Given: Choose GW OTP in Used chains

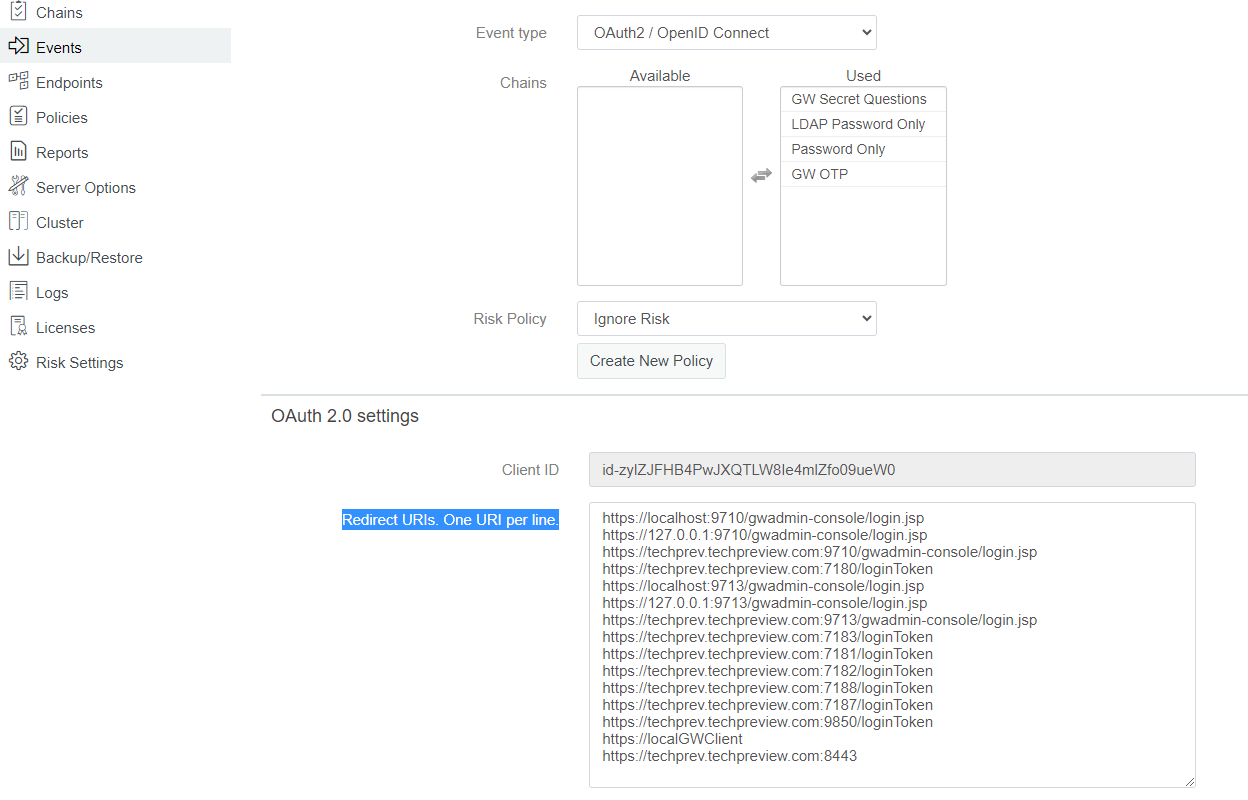Looking at the screenshot, I should point(820,174).
